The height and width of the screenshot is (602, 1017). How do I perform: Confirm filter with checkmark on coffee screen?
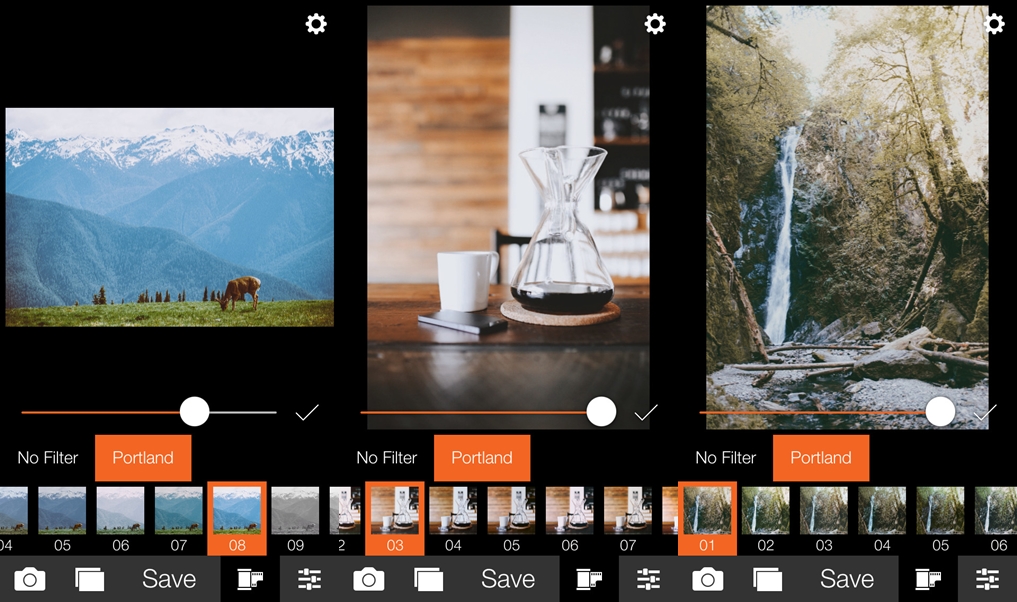pos(646,413)
